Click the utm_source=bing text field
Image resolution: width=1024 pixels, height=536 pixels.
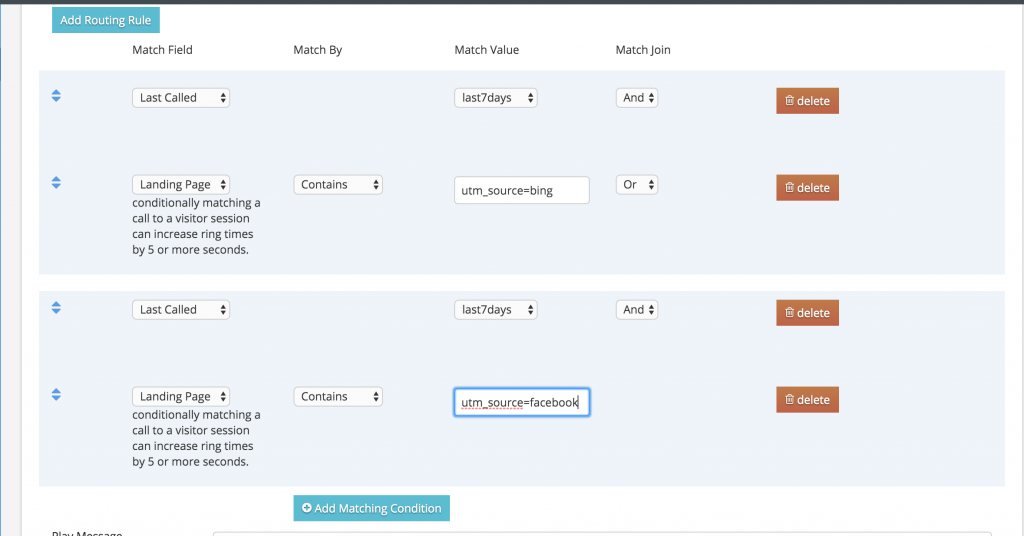click(x=521, y=190)
